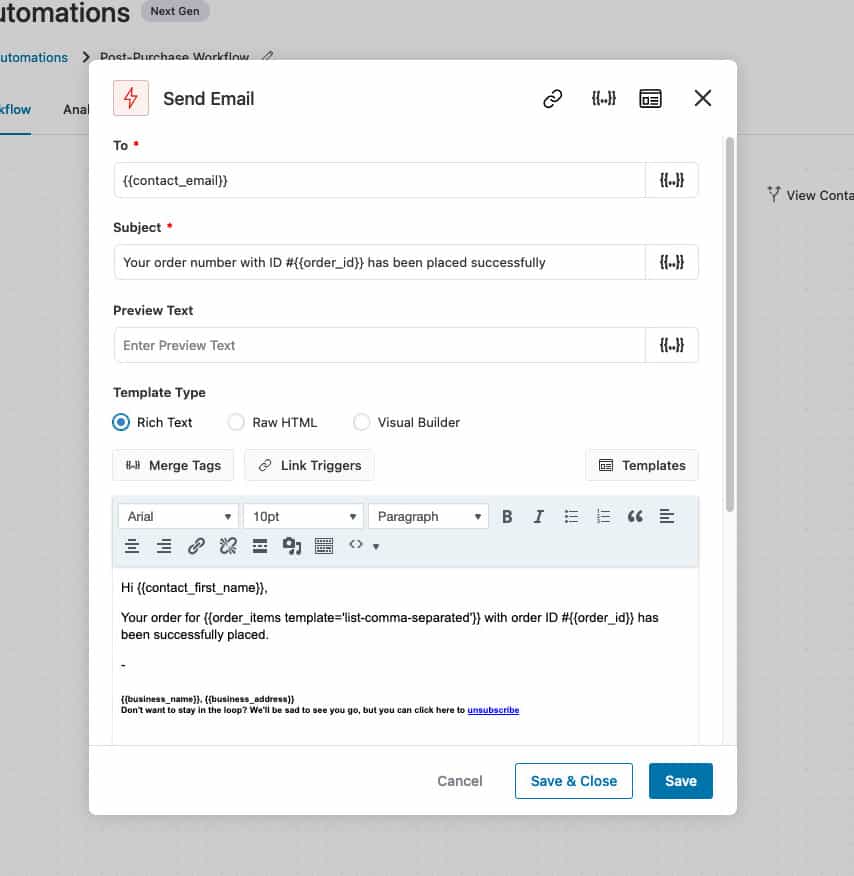Align text center
The image size is (854, 876).
tap(132, 546)
